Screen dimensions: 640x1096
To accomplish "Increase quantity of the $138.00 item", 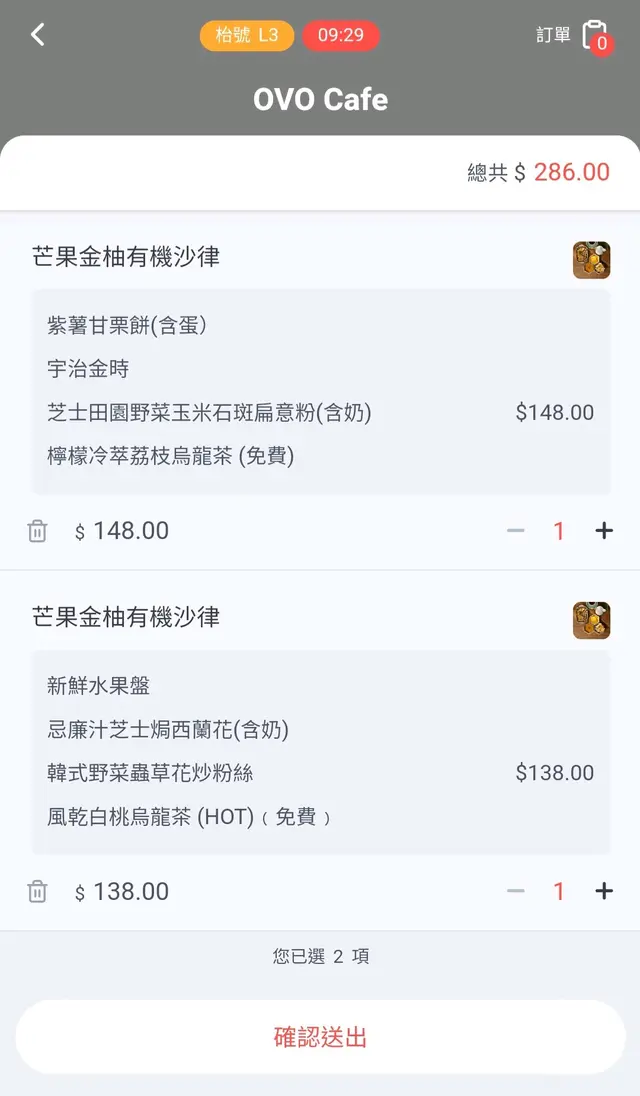I will point(604,891).
